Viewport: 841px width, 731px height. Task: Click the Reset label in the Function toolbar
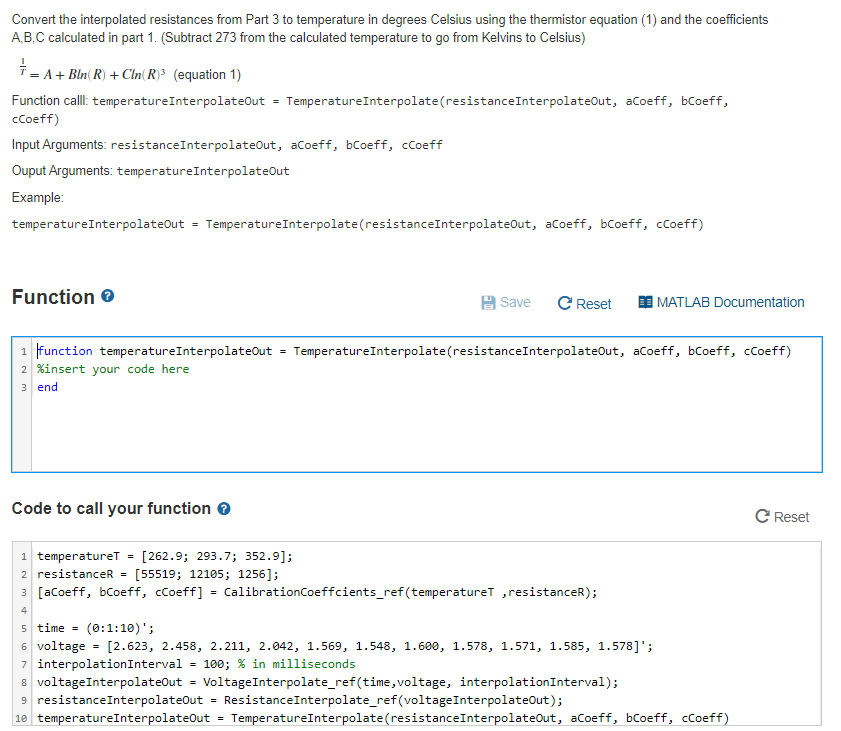(590, 302)
